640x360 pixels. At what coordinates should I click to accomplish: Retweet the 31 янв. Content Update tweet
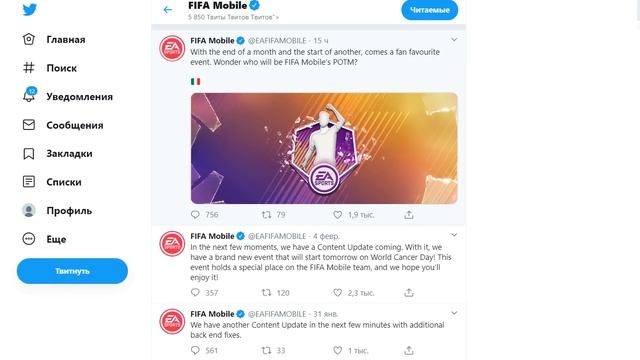pyautogui.click(x=266, y=350)
